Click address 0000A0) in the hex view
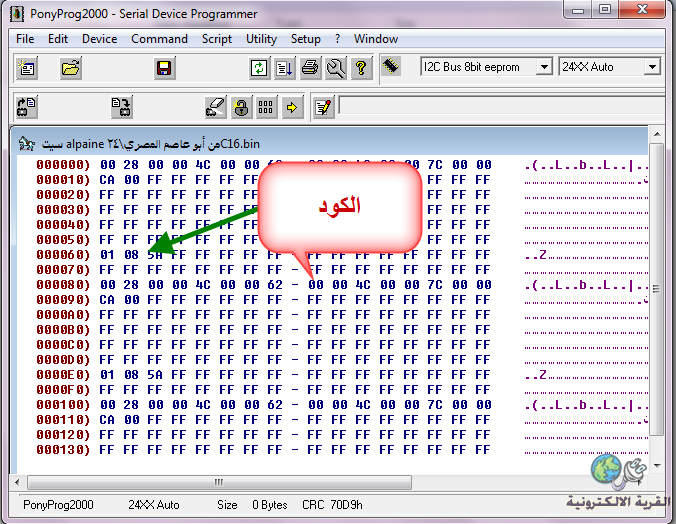The width and height of the screenshot is (676, 524). click(x=63, y=315)
